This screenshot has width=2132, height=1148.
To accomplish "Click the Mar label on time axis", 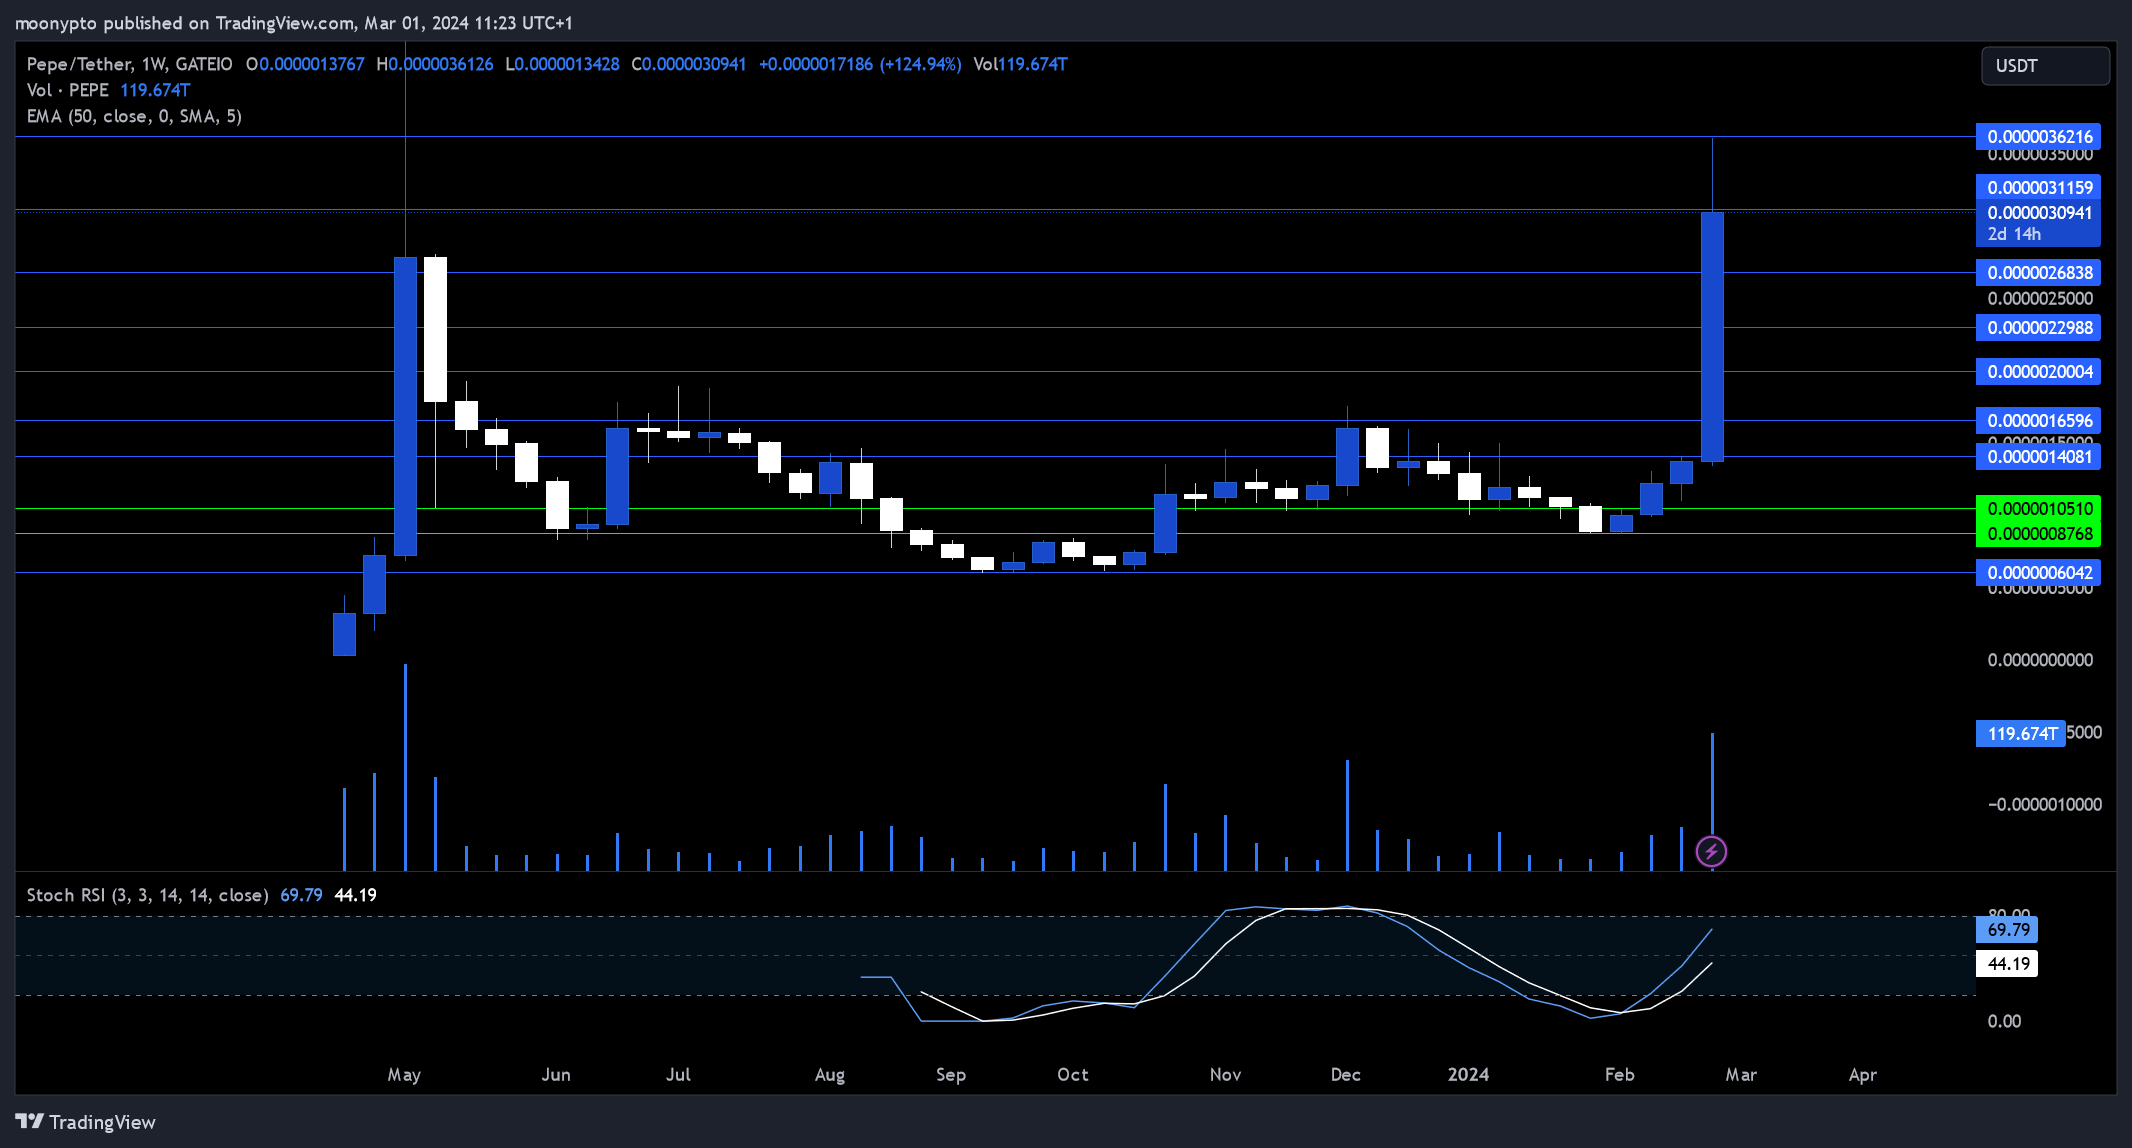I will pyautogui.click(x=1741, y=1075).
